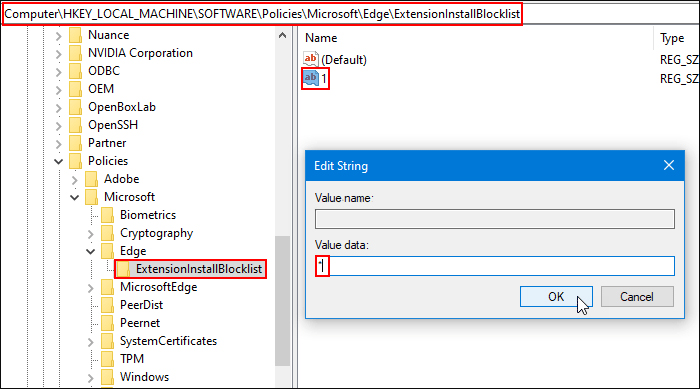Screen dimensions: 700x389
Task: Collapse the Policies key
Action: (58, 161)
